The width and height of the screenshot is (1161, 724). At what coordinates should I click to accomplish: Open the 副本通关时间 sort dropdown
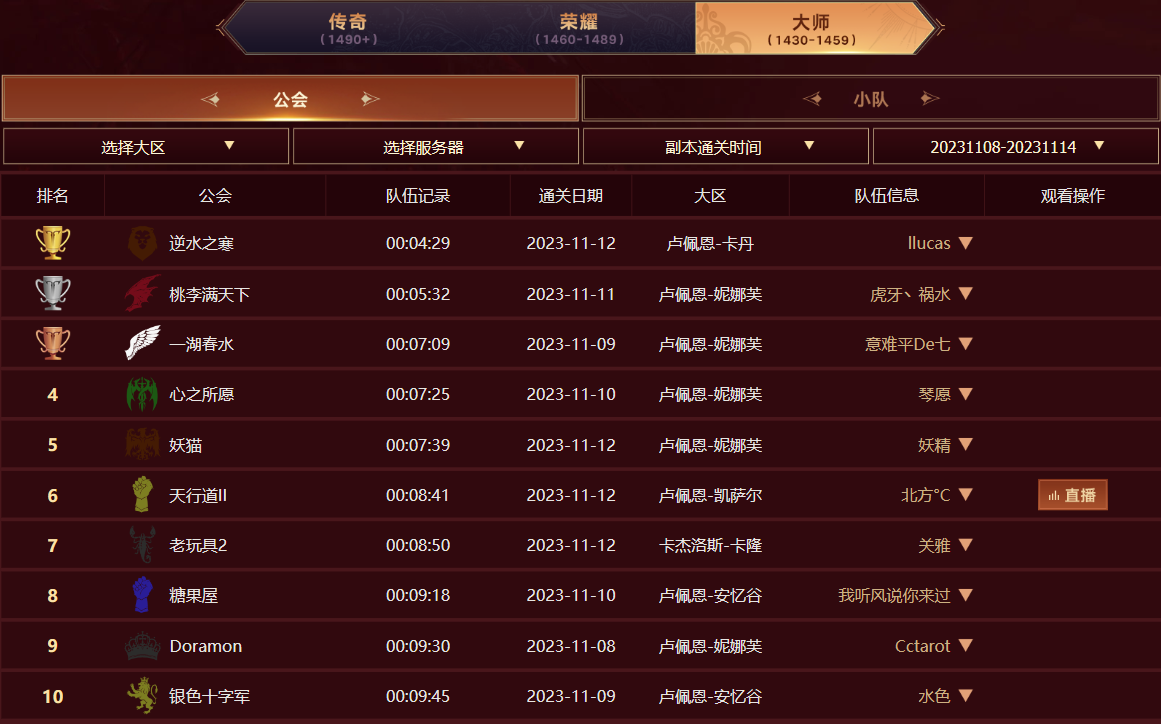click(x=726, y=147)
